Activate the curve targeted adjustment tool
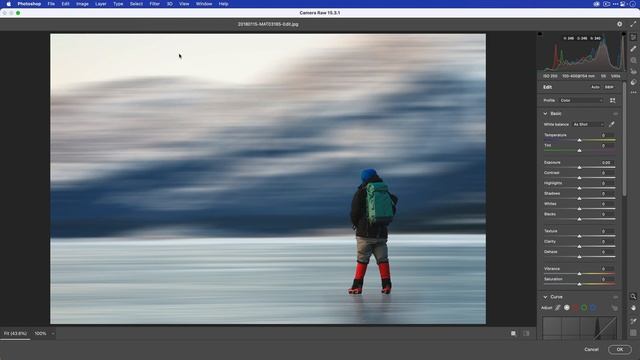The image size is (640, 360). 614,308
